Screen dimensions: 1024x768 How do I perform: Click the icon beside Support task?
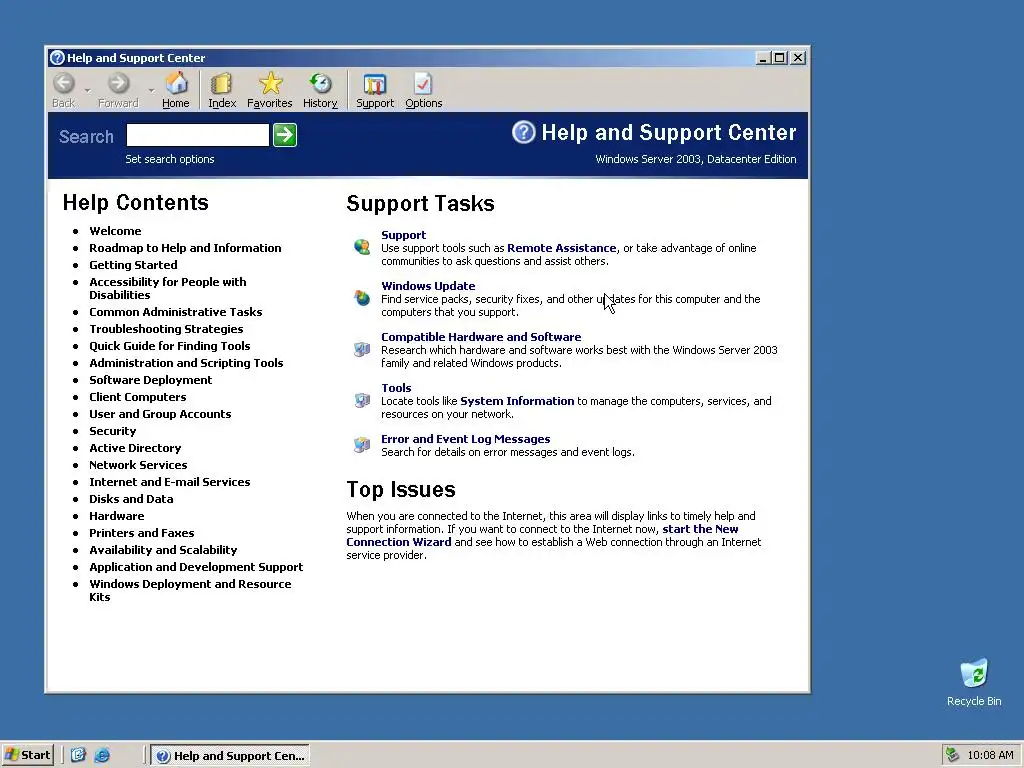pyautogui.click(x=362, y=247)
